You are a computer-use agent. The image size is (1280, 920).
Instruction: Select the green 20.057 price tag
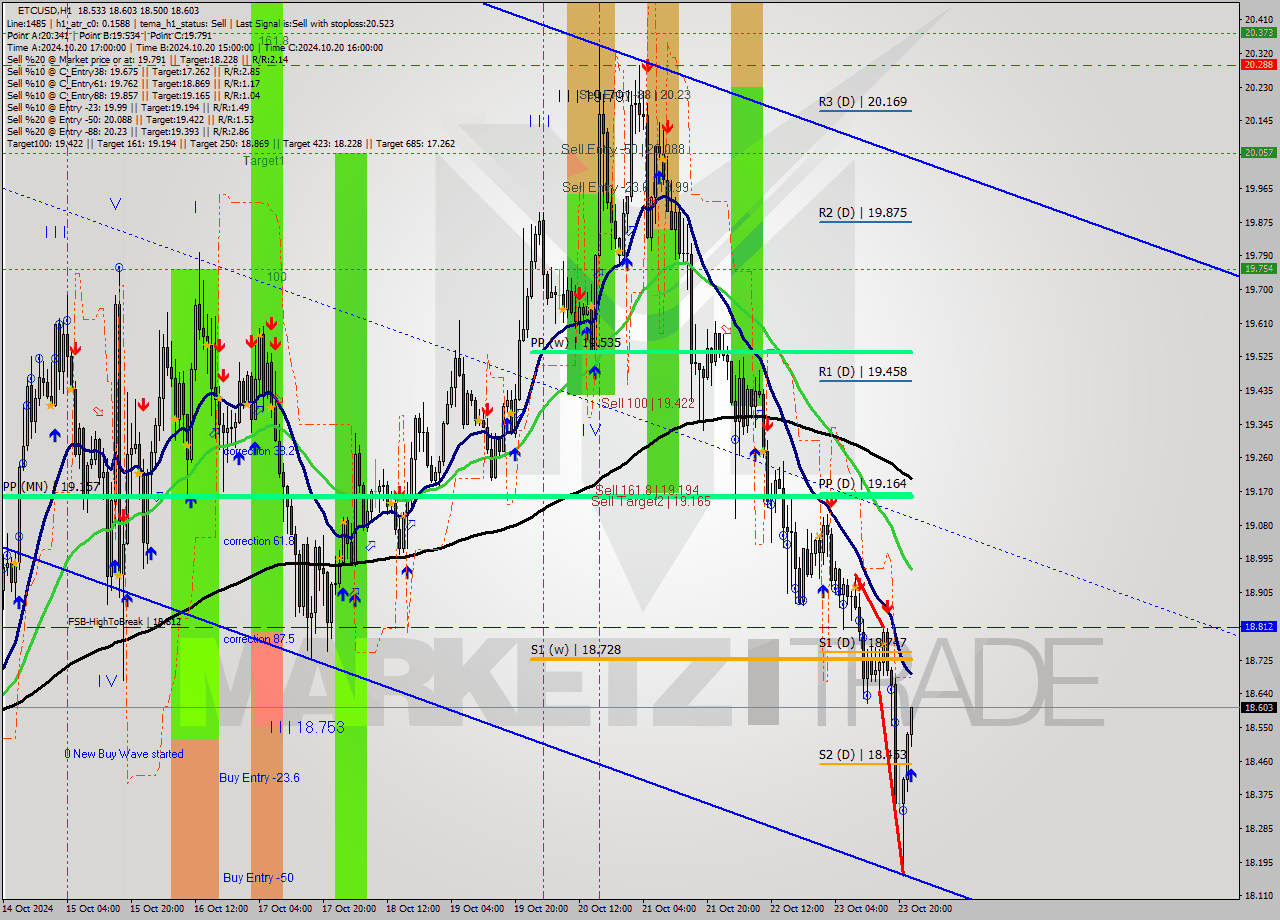(x=1258, y=152)
